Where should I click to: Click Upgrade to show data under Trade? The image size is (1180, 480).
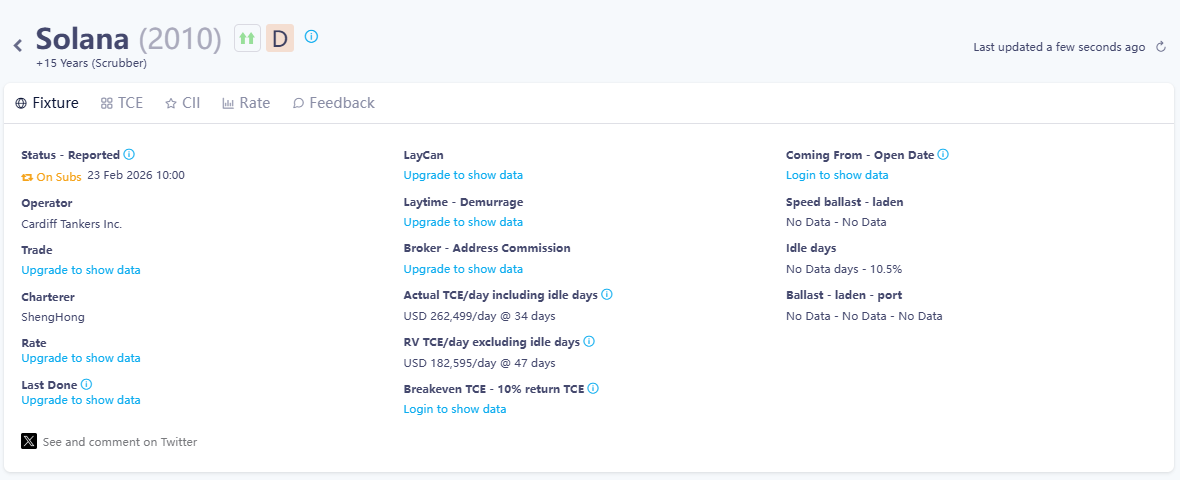(81, 270)
